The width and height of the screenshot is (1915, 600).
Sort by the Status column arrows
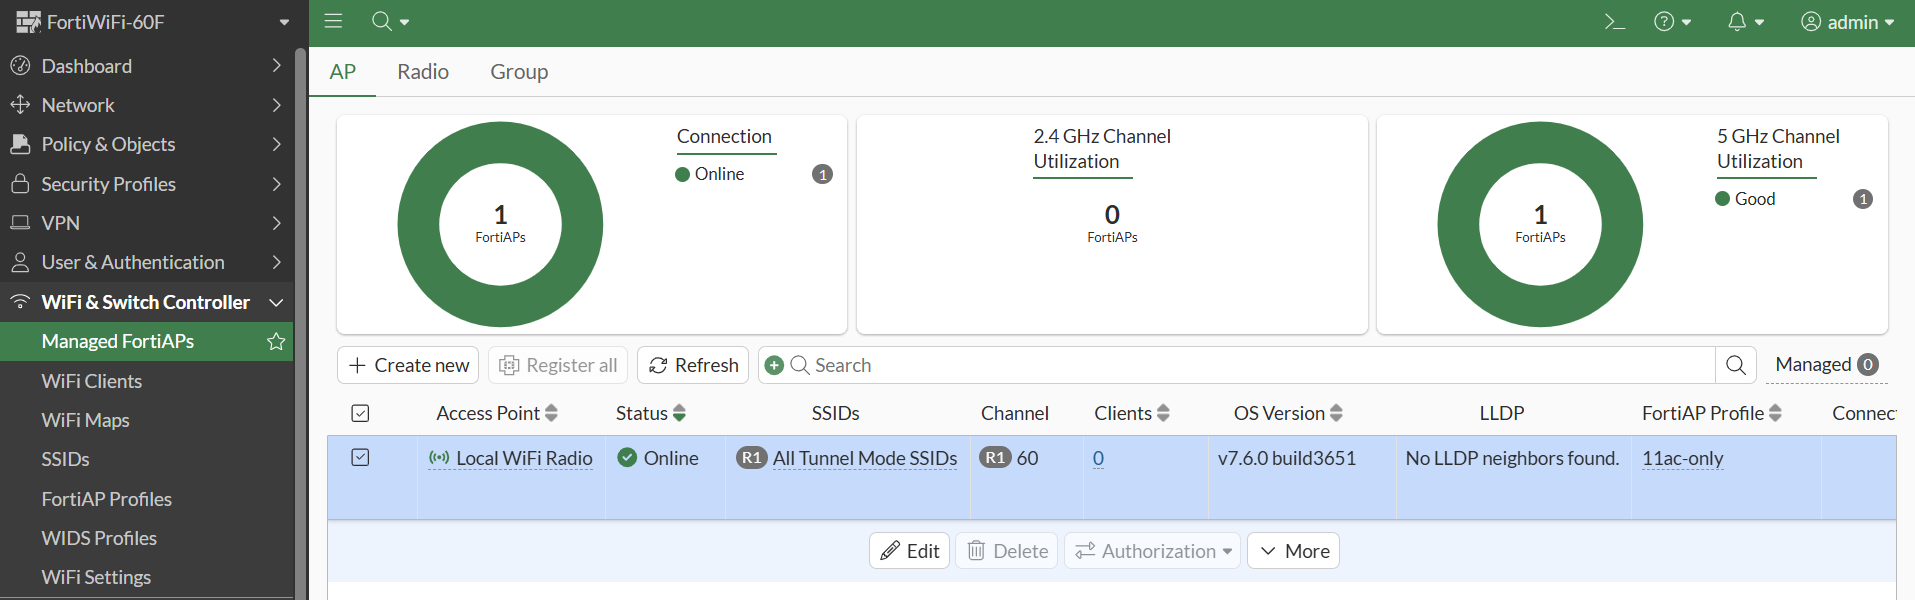pyautogui.click(x=679, y=414)
